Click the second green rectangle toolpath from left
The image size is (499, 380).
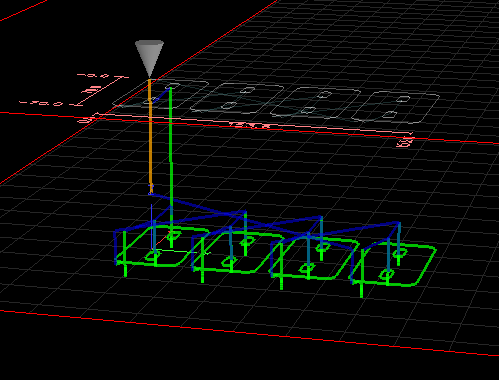point(238,253)
